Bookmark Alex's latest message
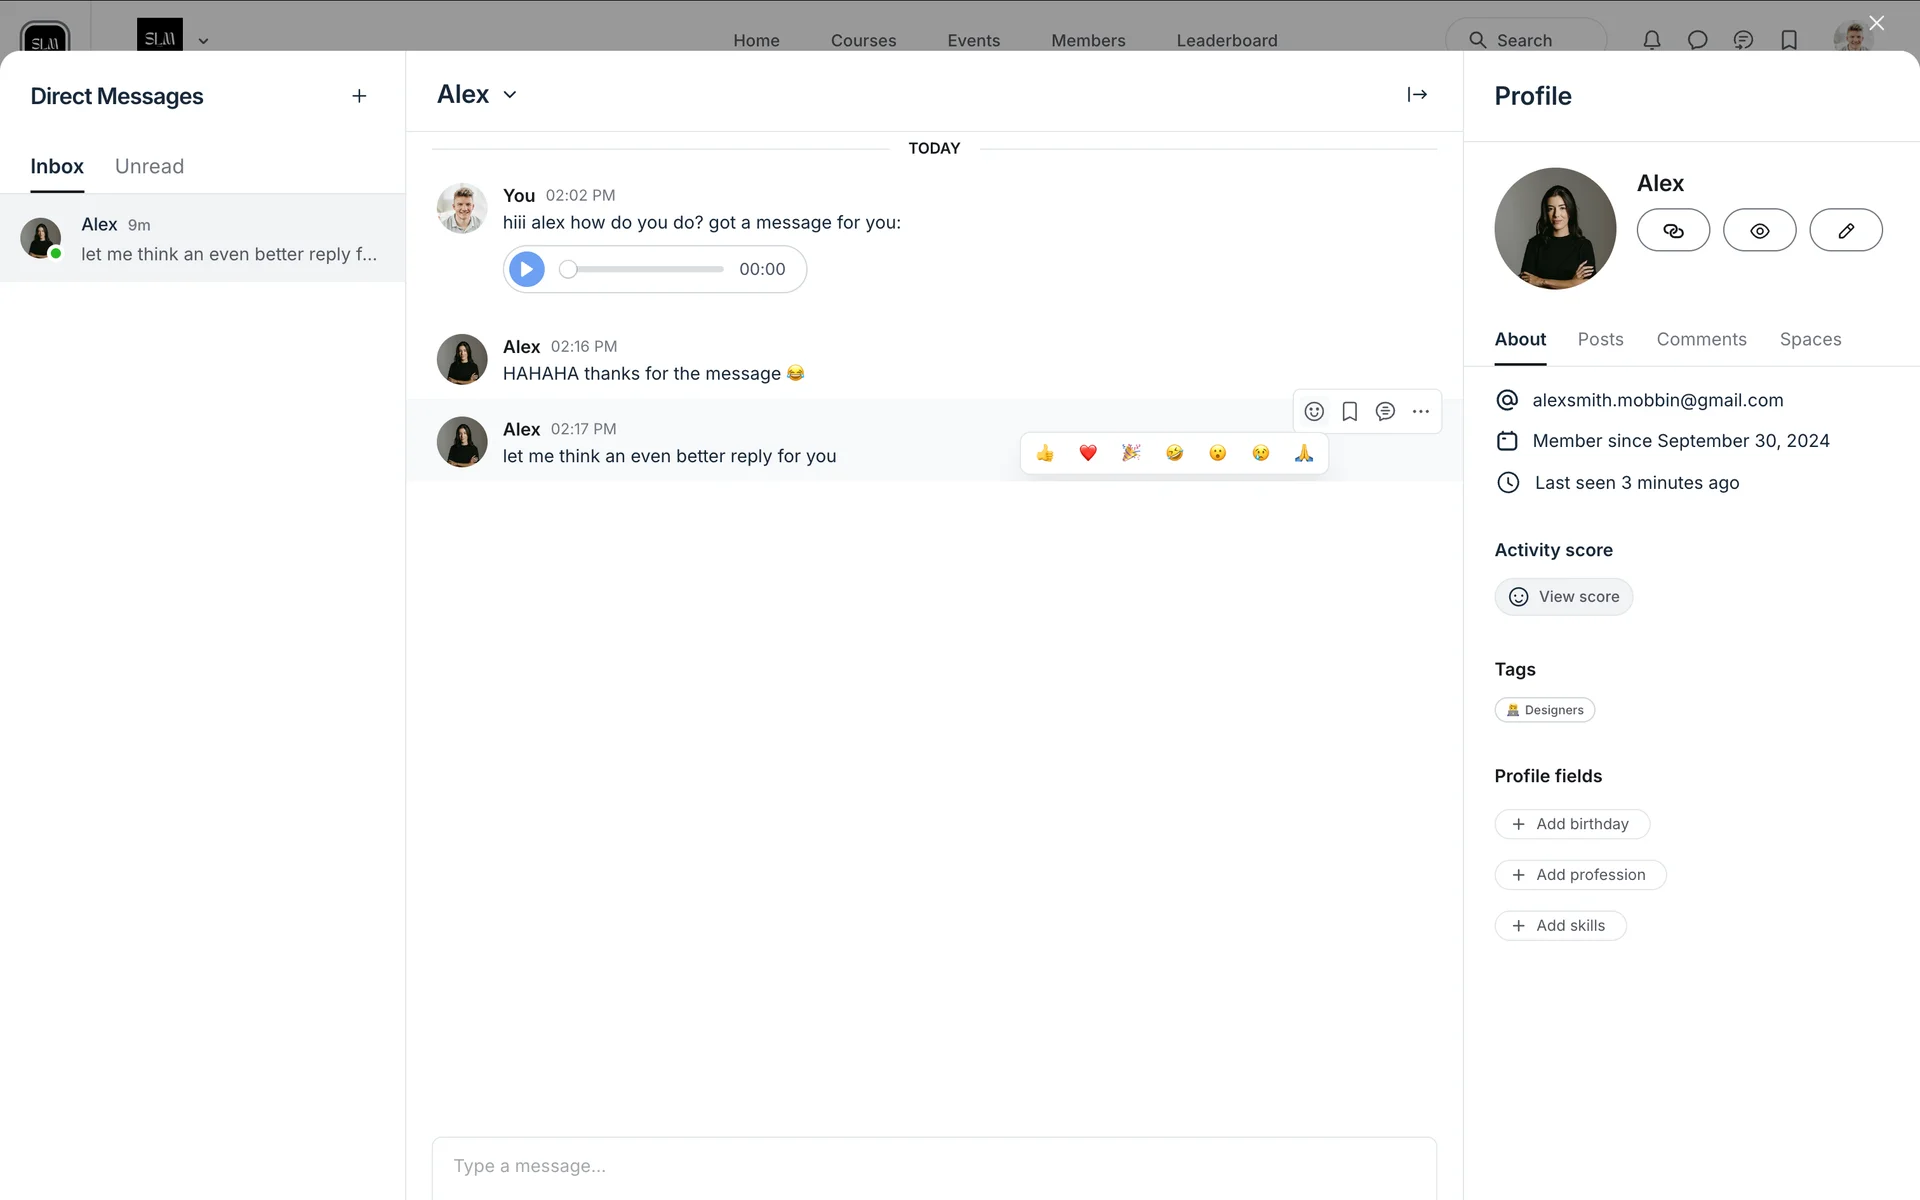 pos(1349,411)
